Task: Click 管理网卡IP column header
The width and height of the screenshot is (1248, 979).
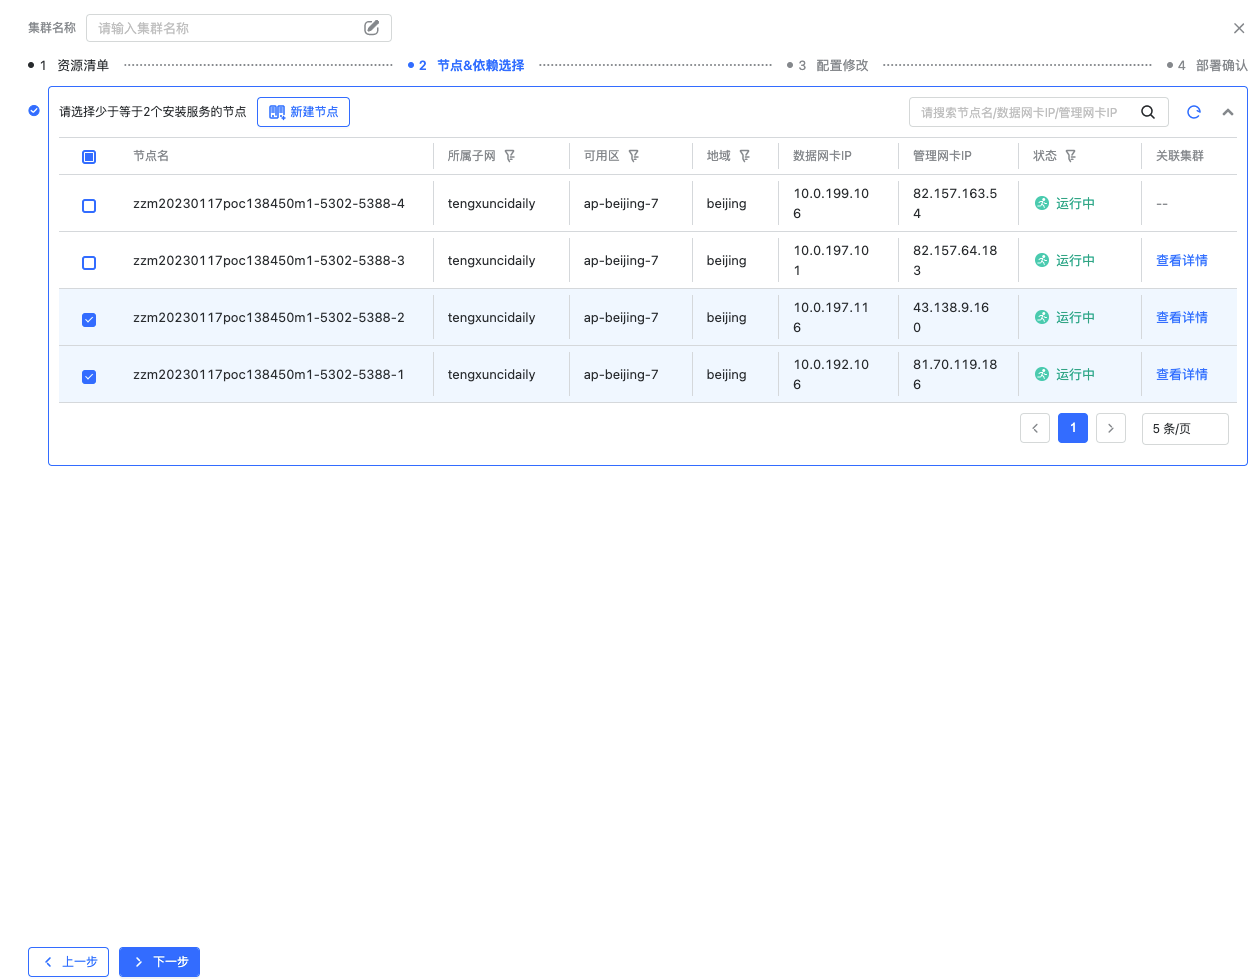Action: coord(942,156)
